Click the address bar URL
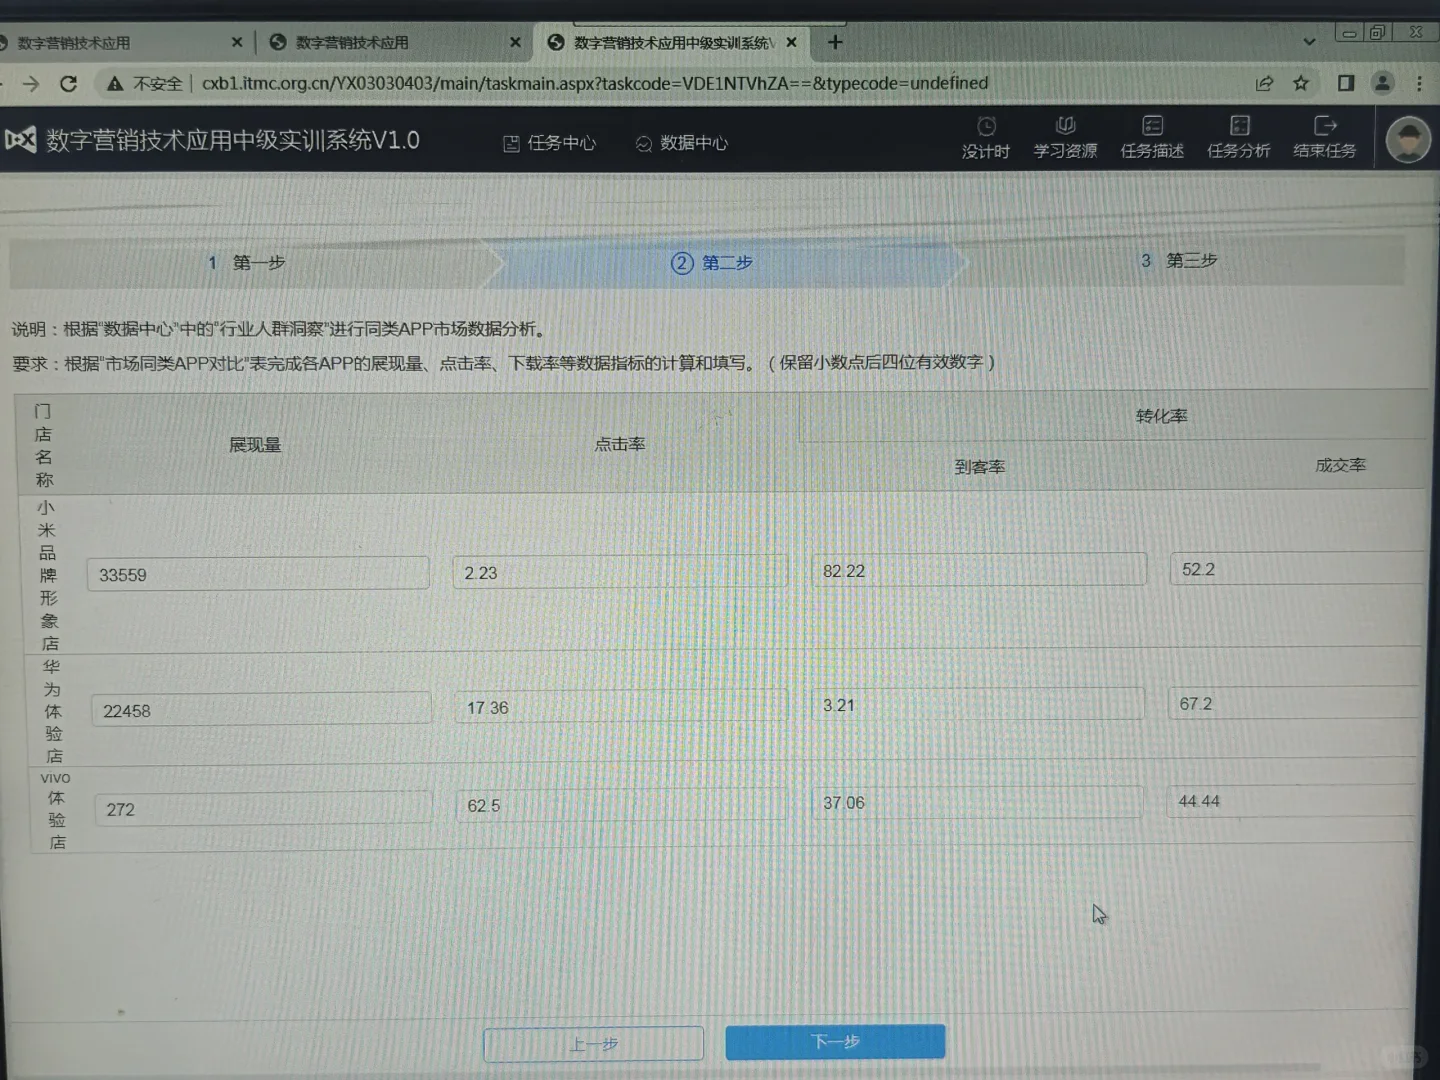The image size is (1440, 1080). pyautogui.click(x=595, y=83)
